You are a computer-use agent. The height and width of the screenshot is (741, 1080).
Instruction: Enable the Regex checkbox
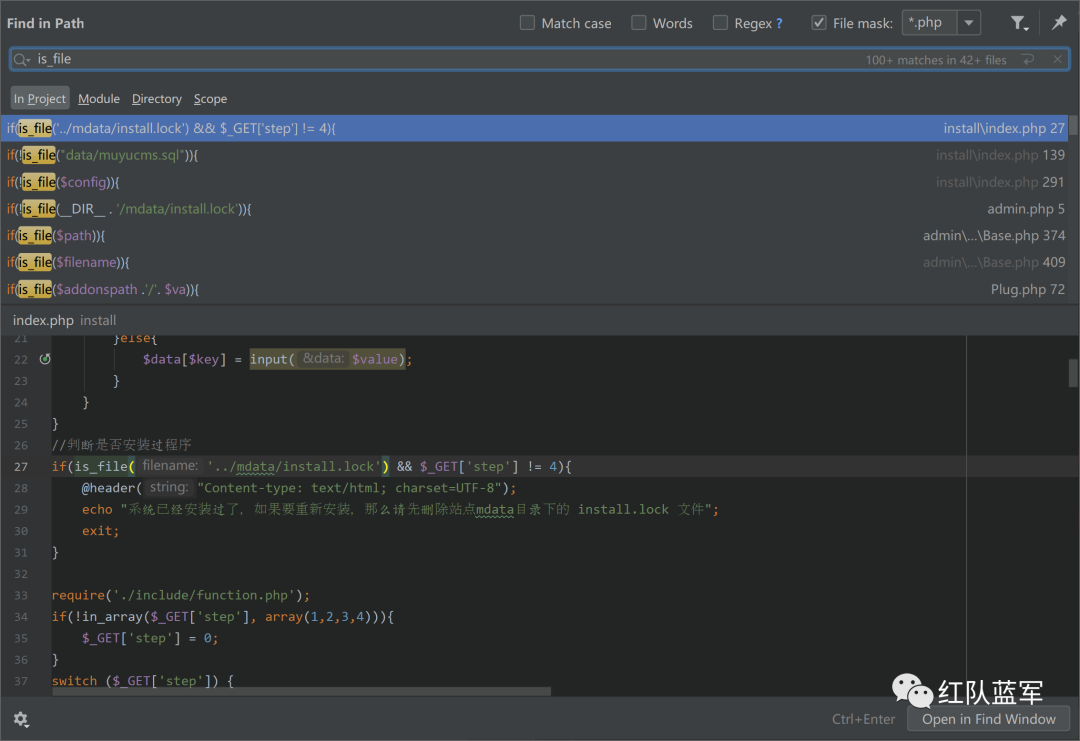[x=720, y=23]
